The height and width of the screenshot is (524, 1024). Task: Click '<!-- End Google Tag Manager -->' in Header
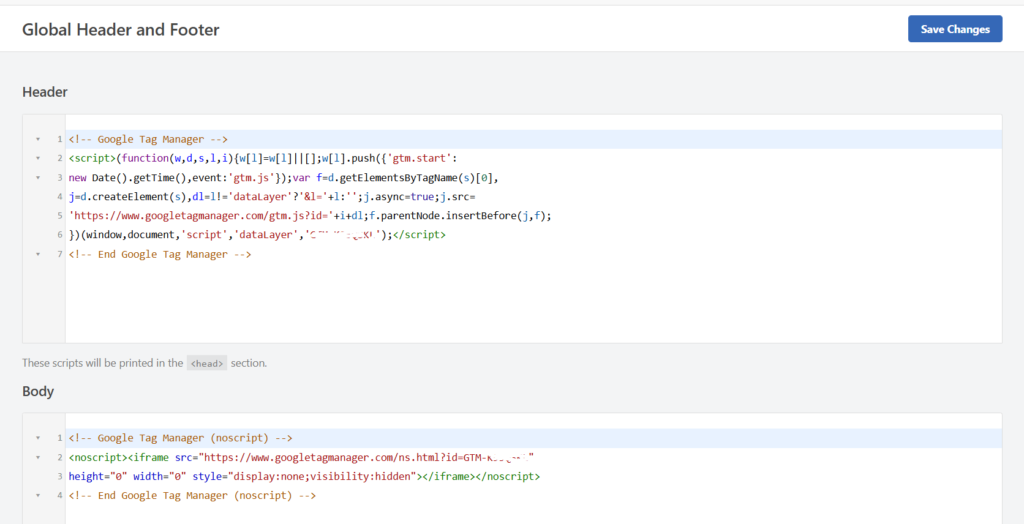tap(159, 254)
